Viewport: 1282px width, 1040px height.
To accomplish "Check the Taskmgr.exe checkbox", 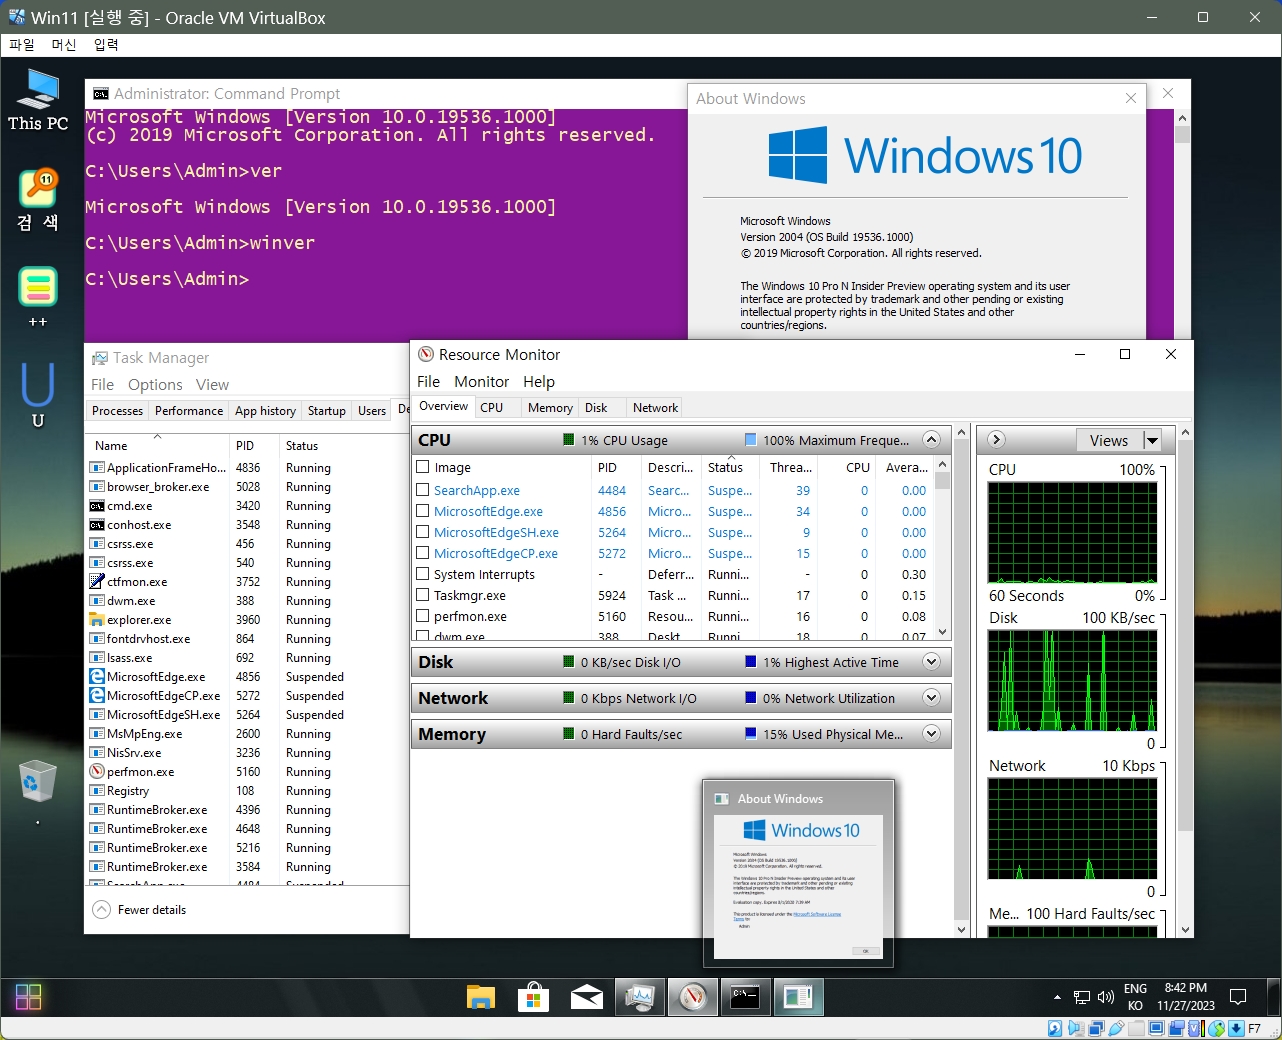I will (x=423, y=595).
